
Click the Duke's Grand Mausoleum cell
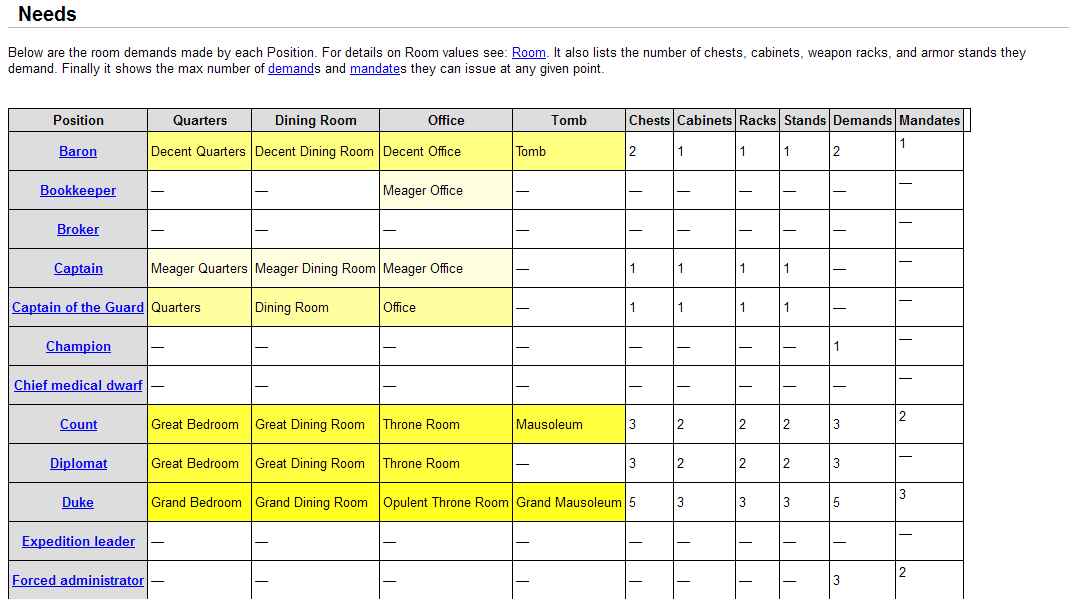pos(568,502)
